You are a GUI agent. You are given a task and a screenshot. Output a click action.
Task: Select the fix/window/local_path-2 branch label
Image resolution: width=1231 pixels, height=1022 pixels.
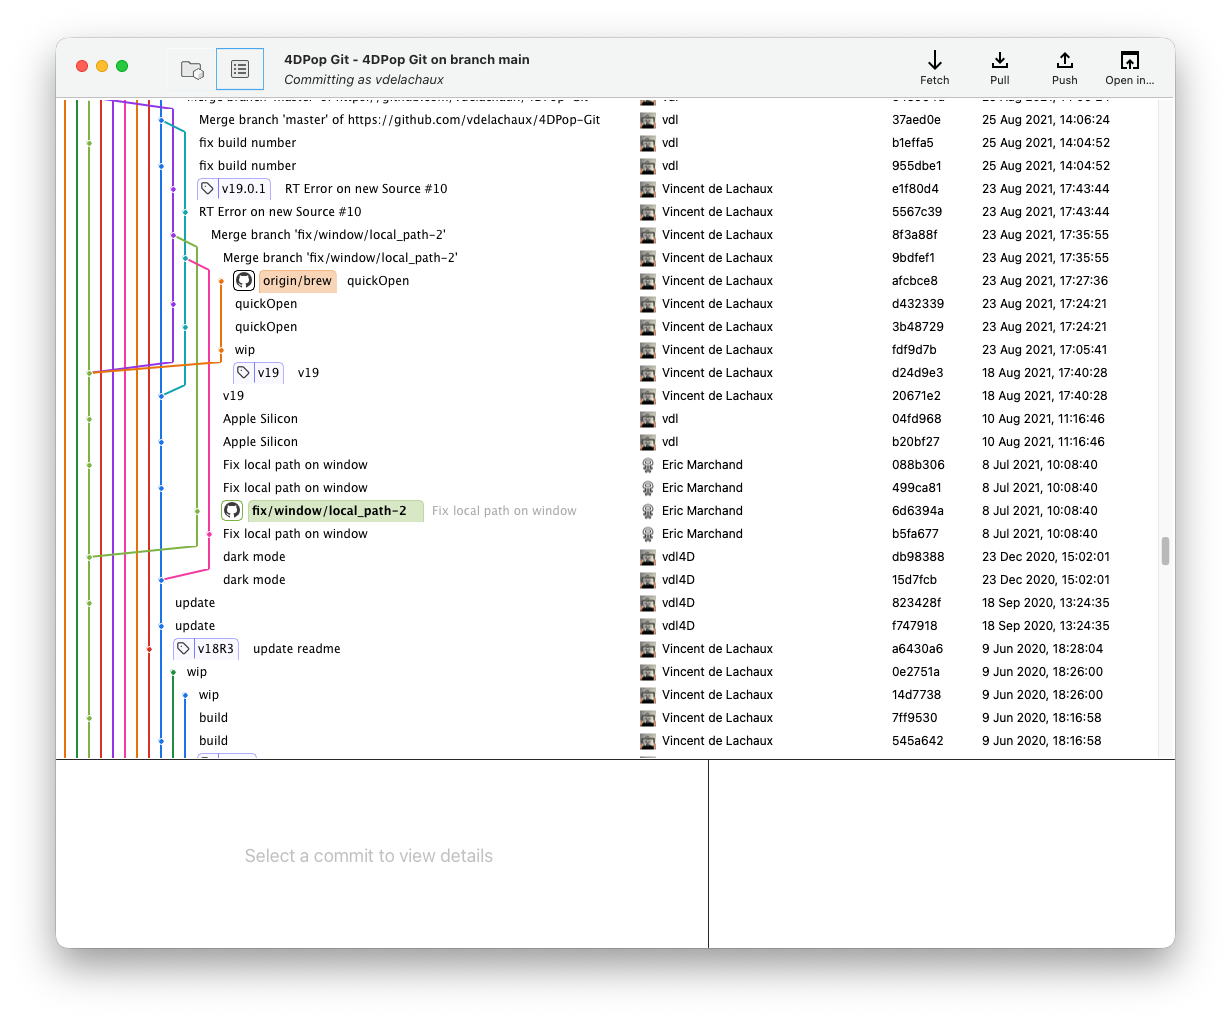click(x=335, y=511)
